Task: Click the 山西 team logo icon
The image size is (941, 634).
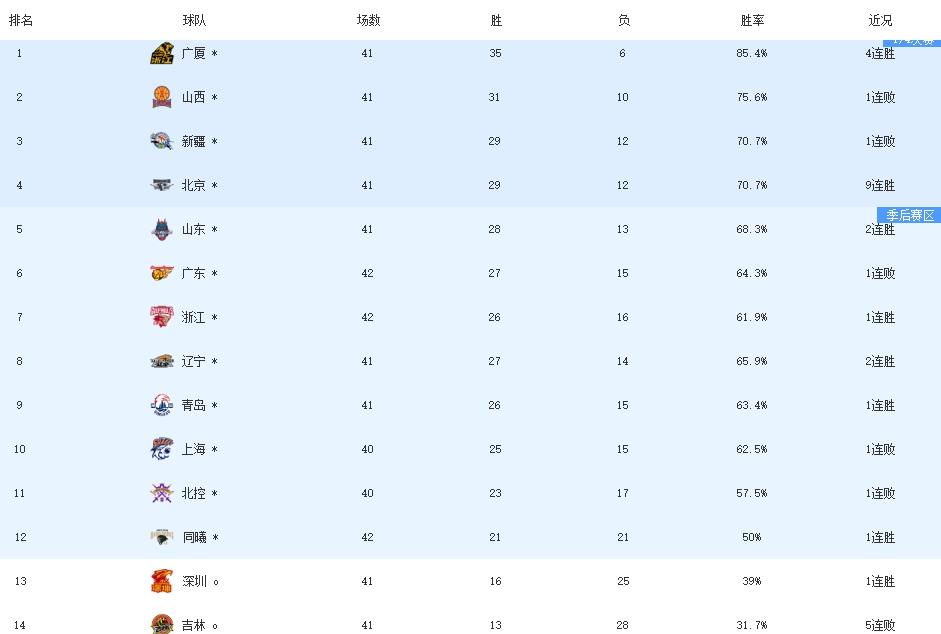Action: (x=162, y=97)
